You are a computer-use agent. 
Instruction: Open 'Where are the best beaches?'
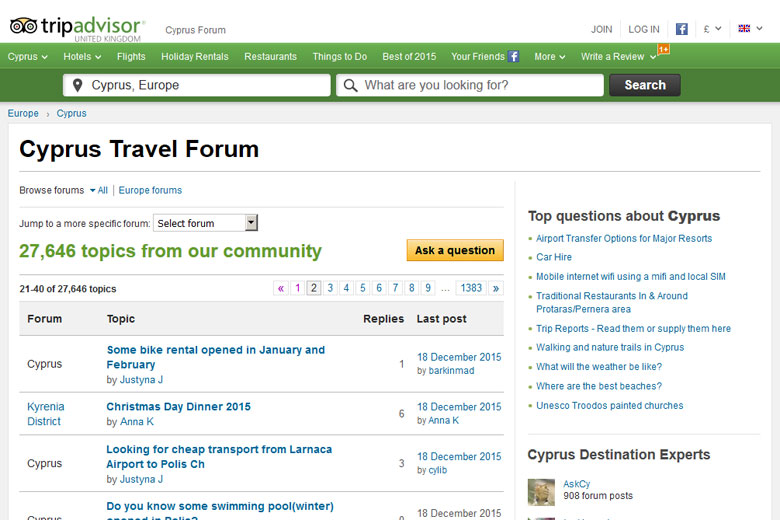pos(599,386)
